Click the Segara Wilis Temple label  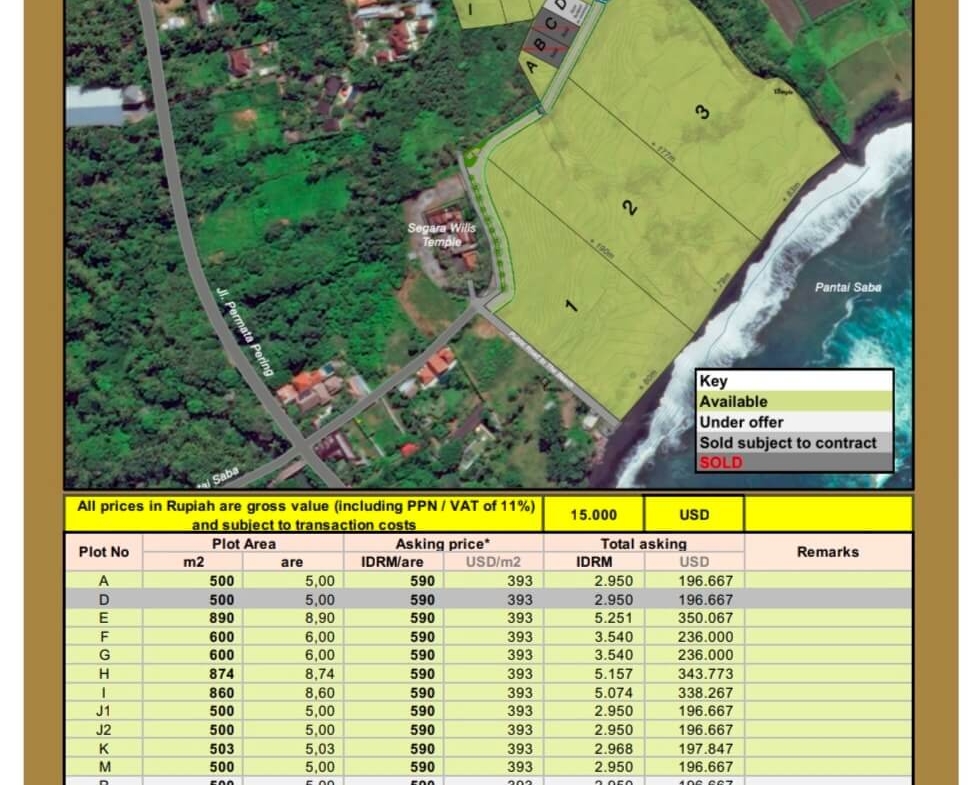click(441, 234)
